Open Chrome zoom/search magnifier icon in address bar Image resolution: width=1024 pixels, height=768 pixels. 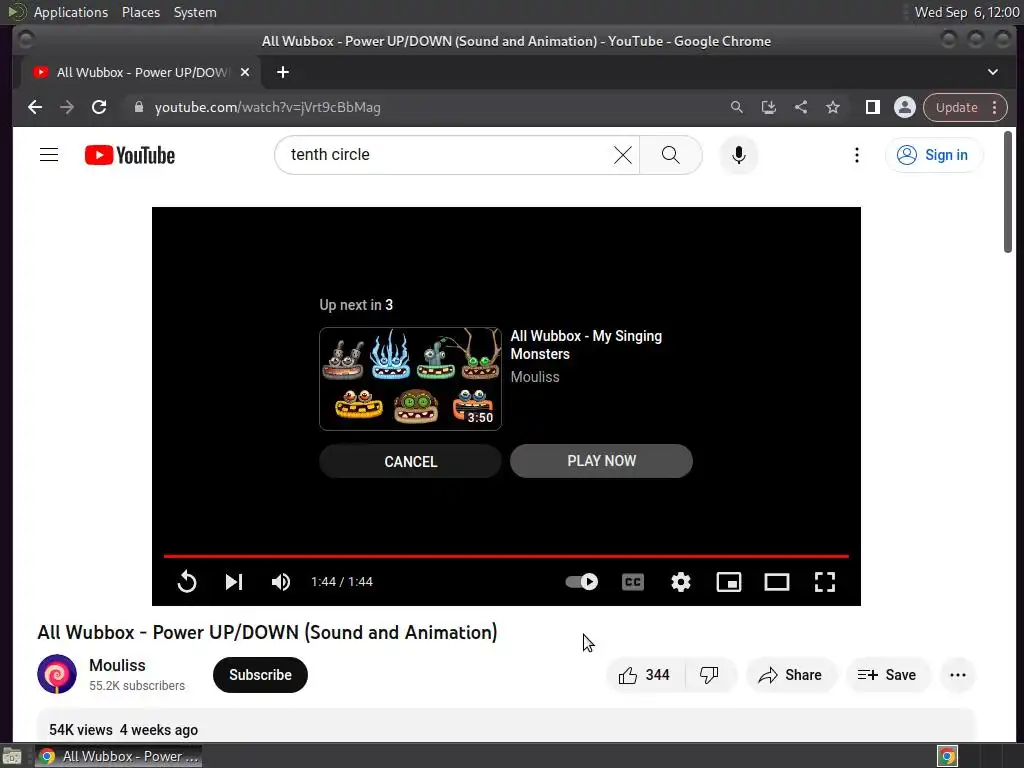737,107
